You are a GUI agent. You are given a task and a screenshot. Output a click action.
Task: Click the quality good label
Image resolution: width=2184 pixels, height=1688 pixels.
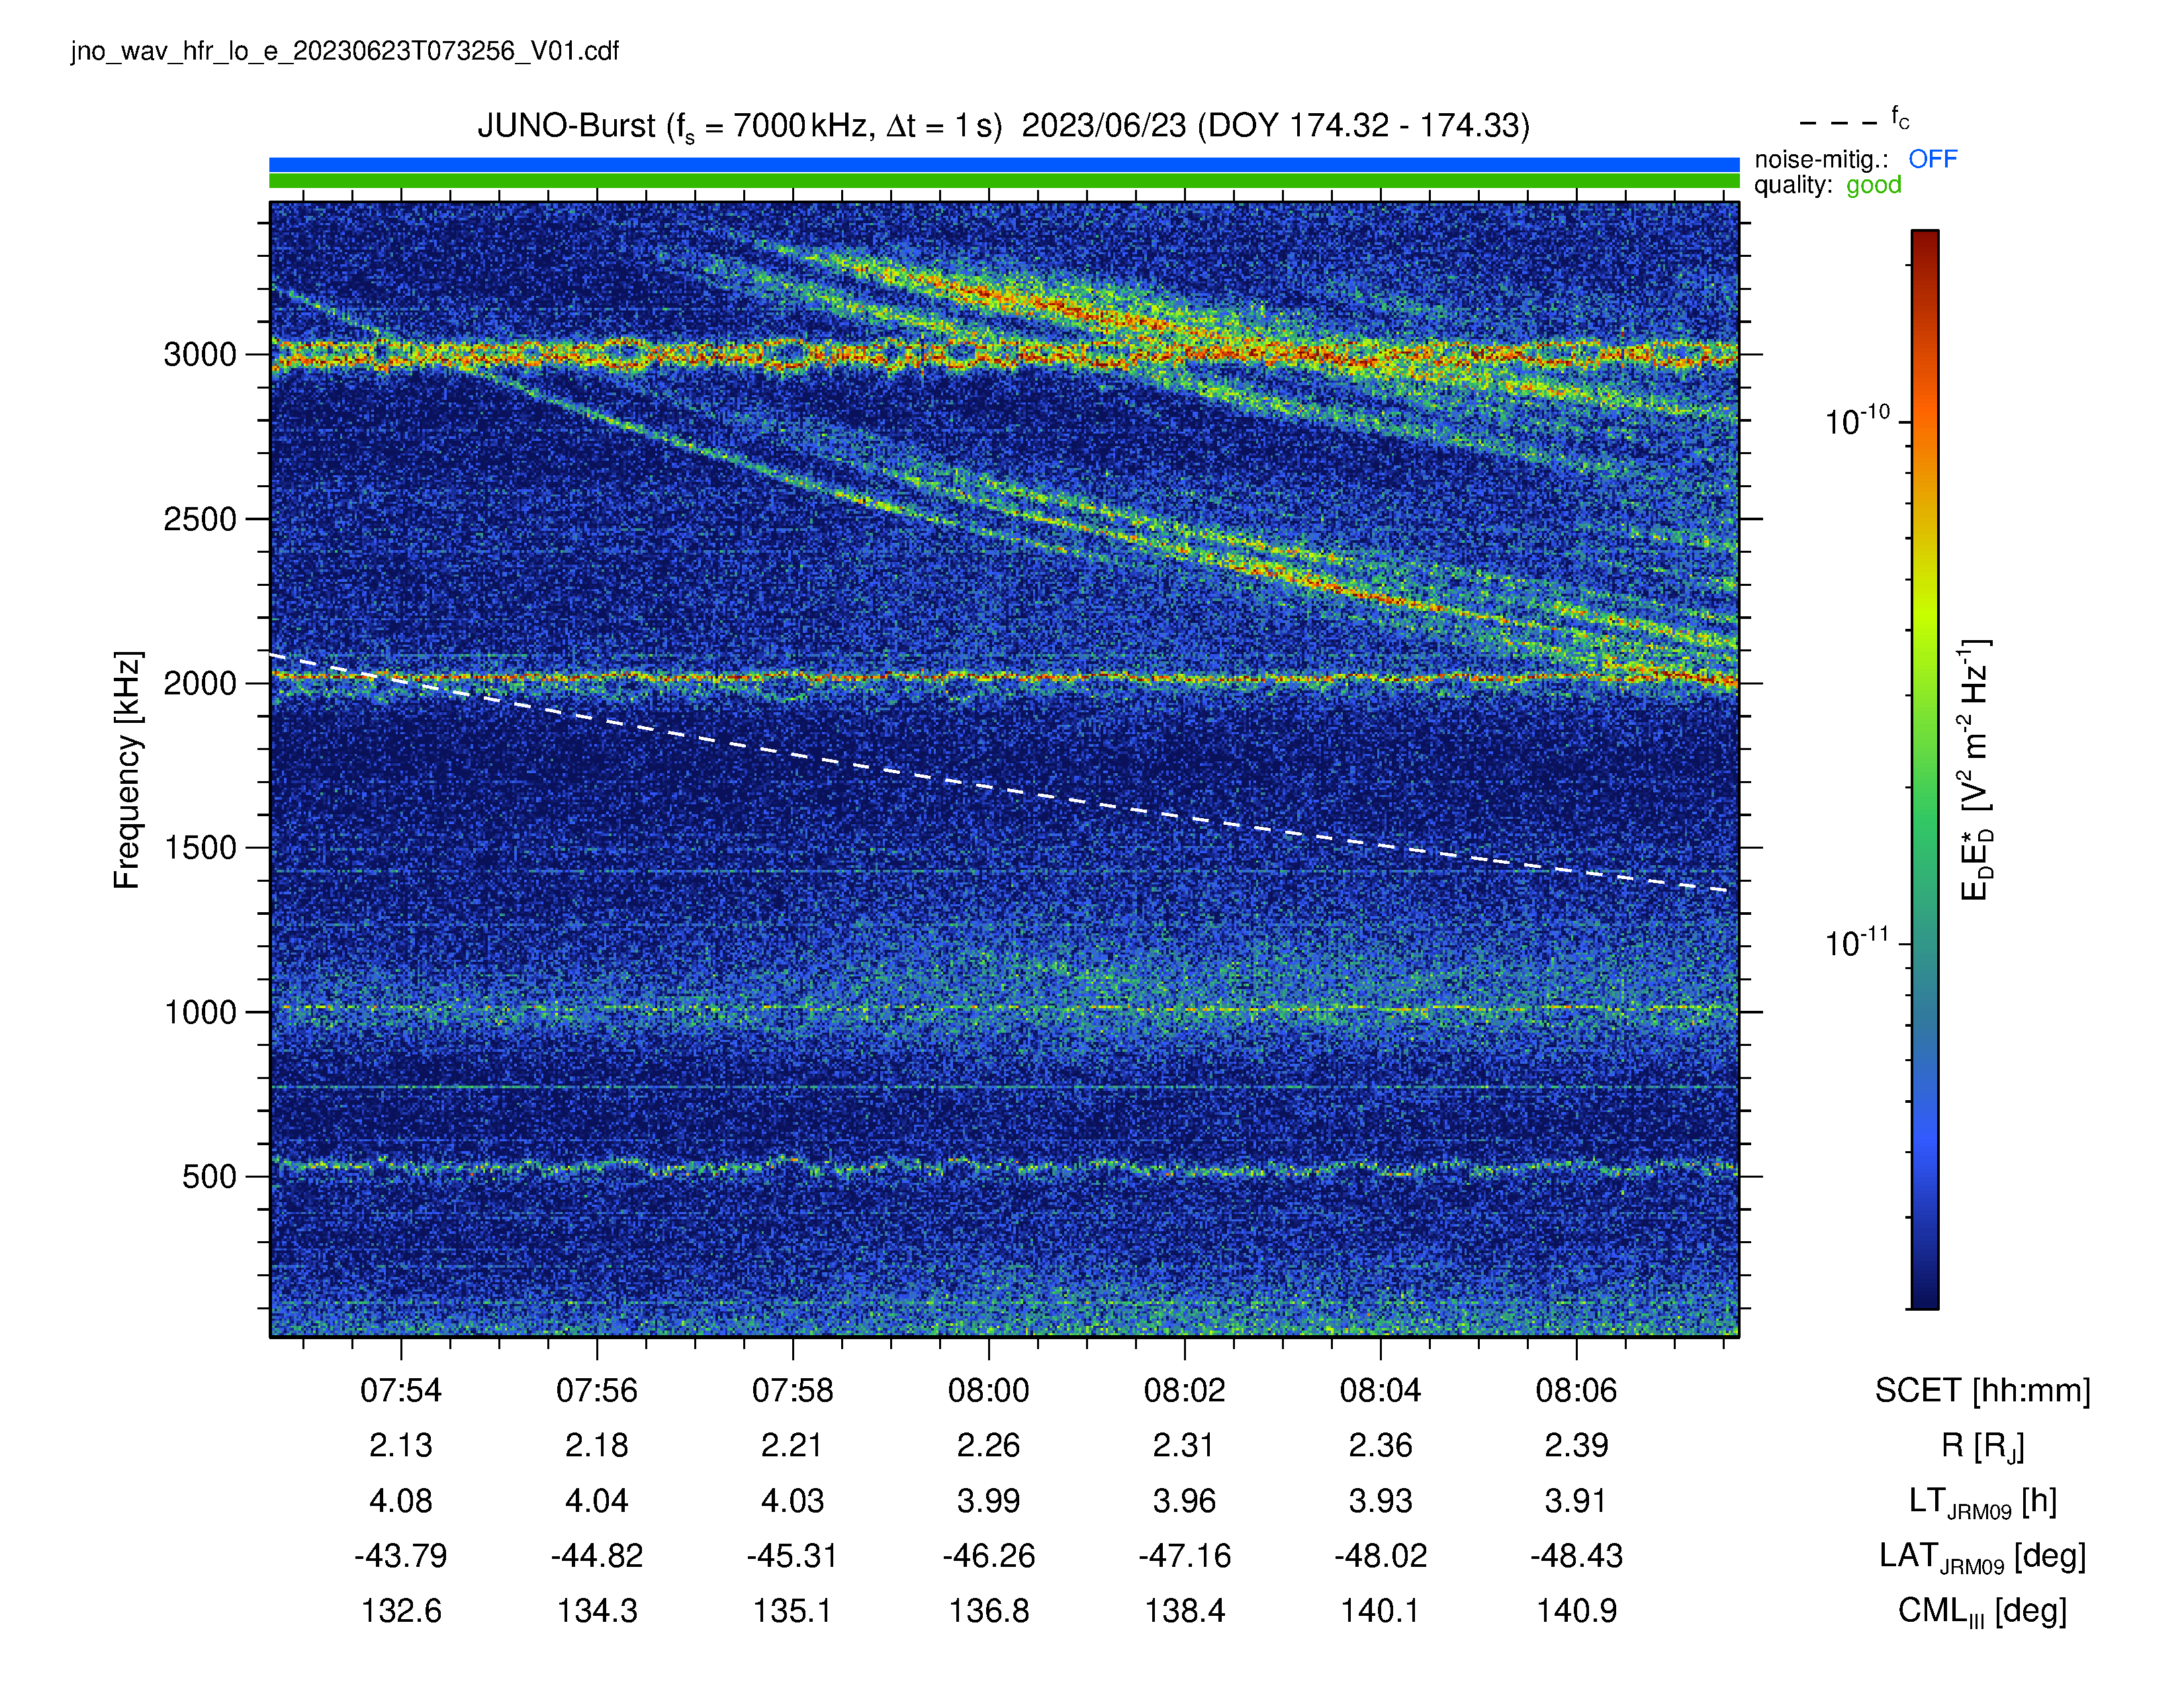coord(1827,185)
